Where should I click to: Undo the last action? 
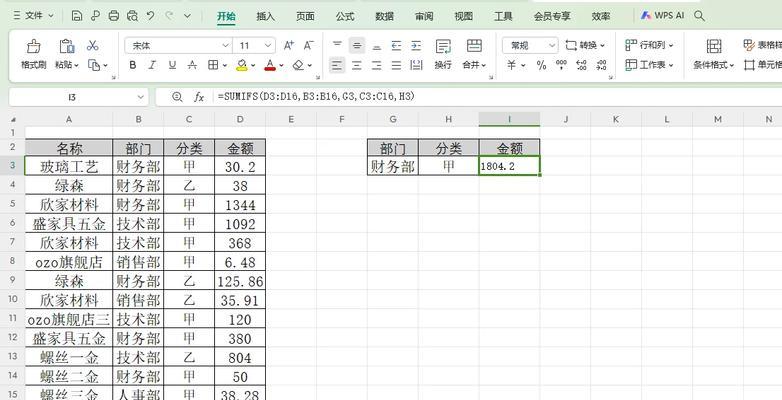point(151,16)
